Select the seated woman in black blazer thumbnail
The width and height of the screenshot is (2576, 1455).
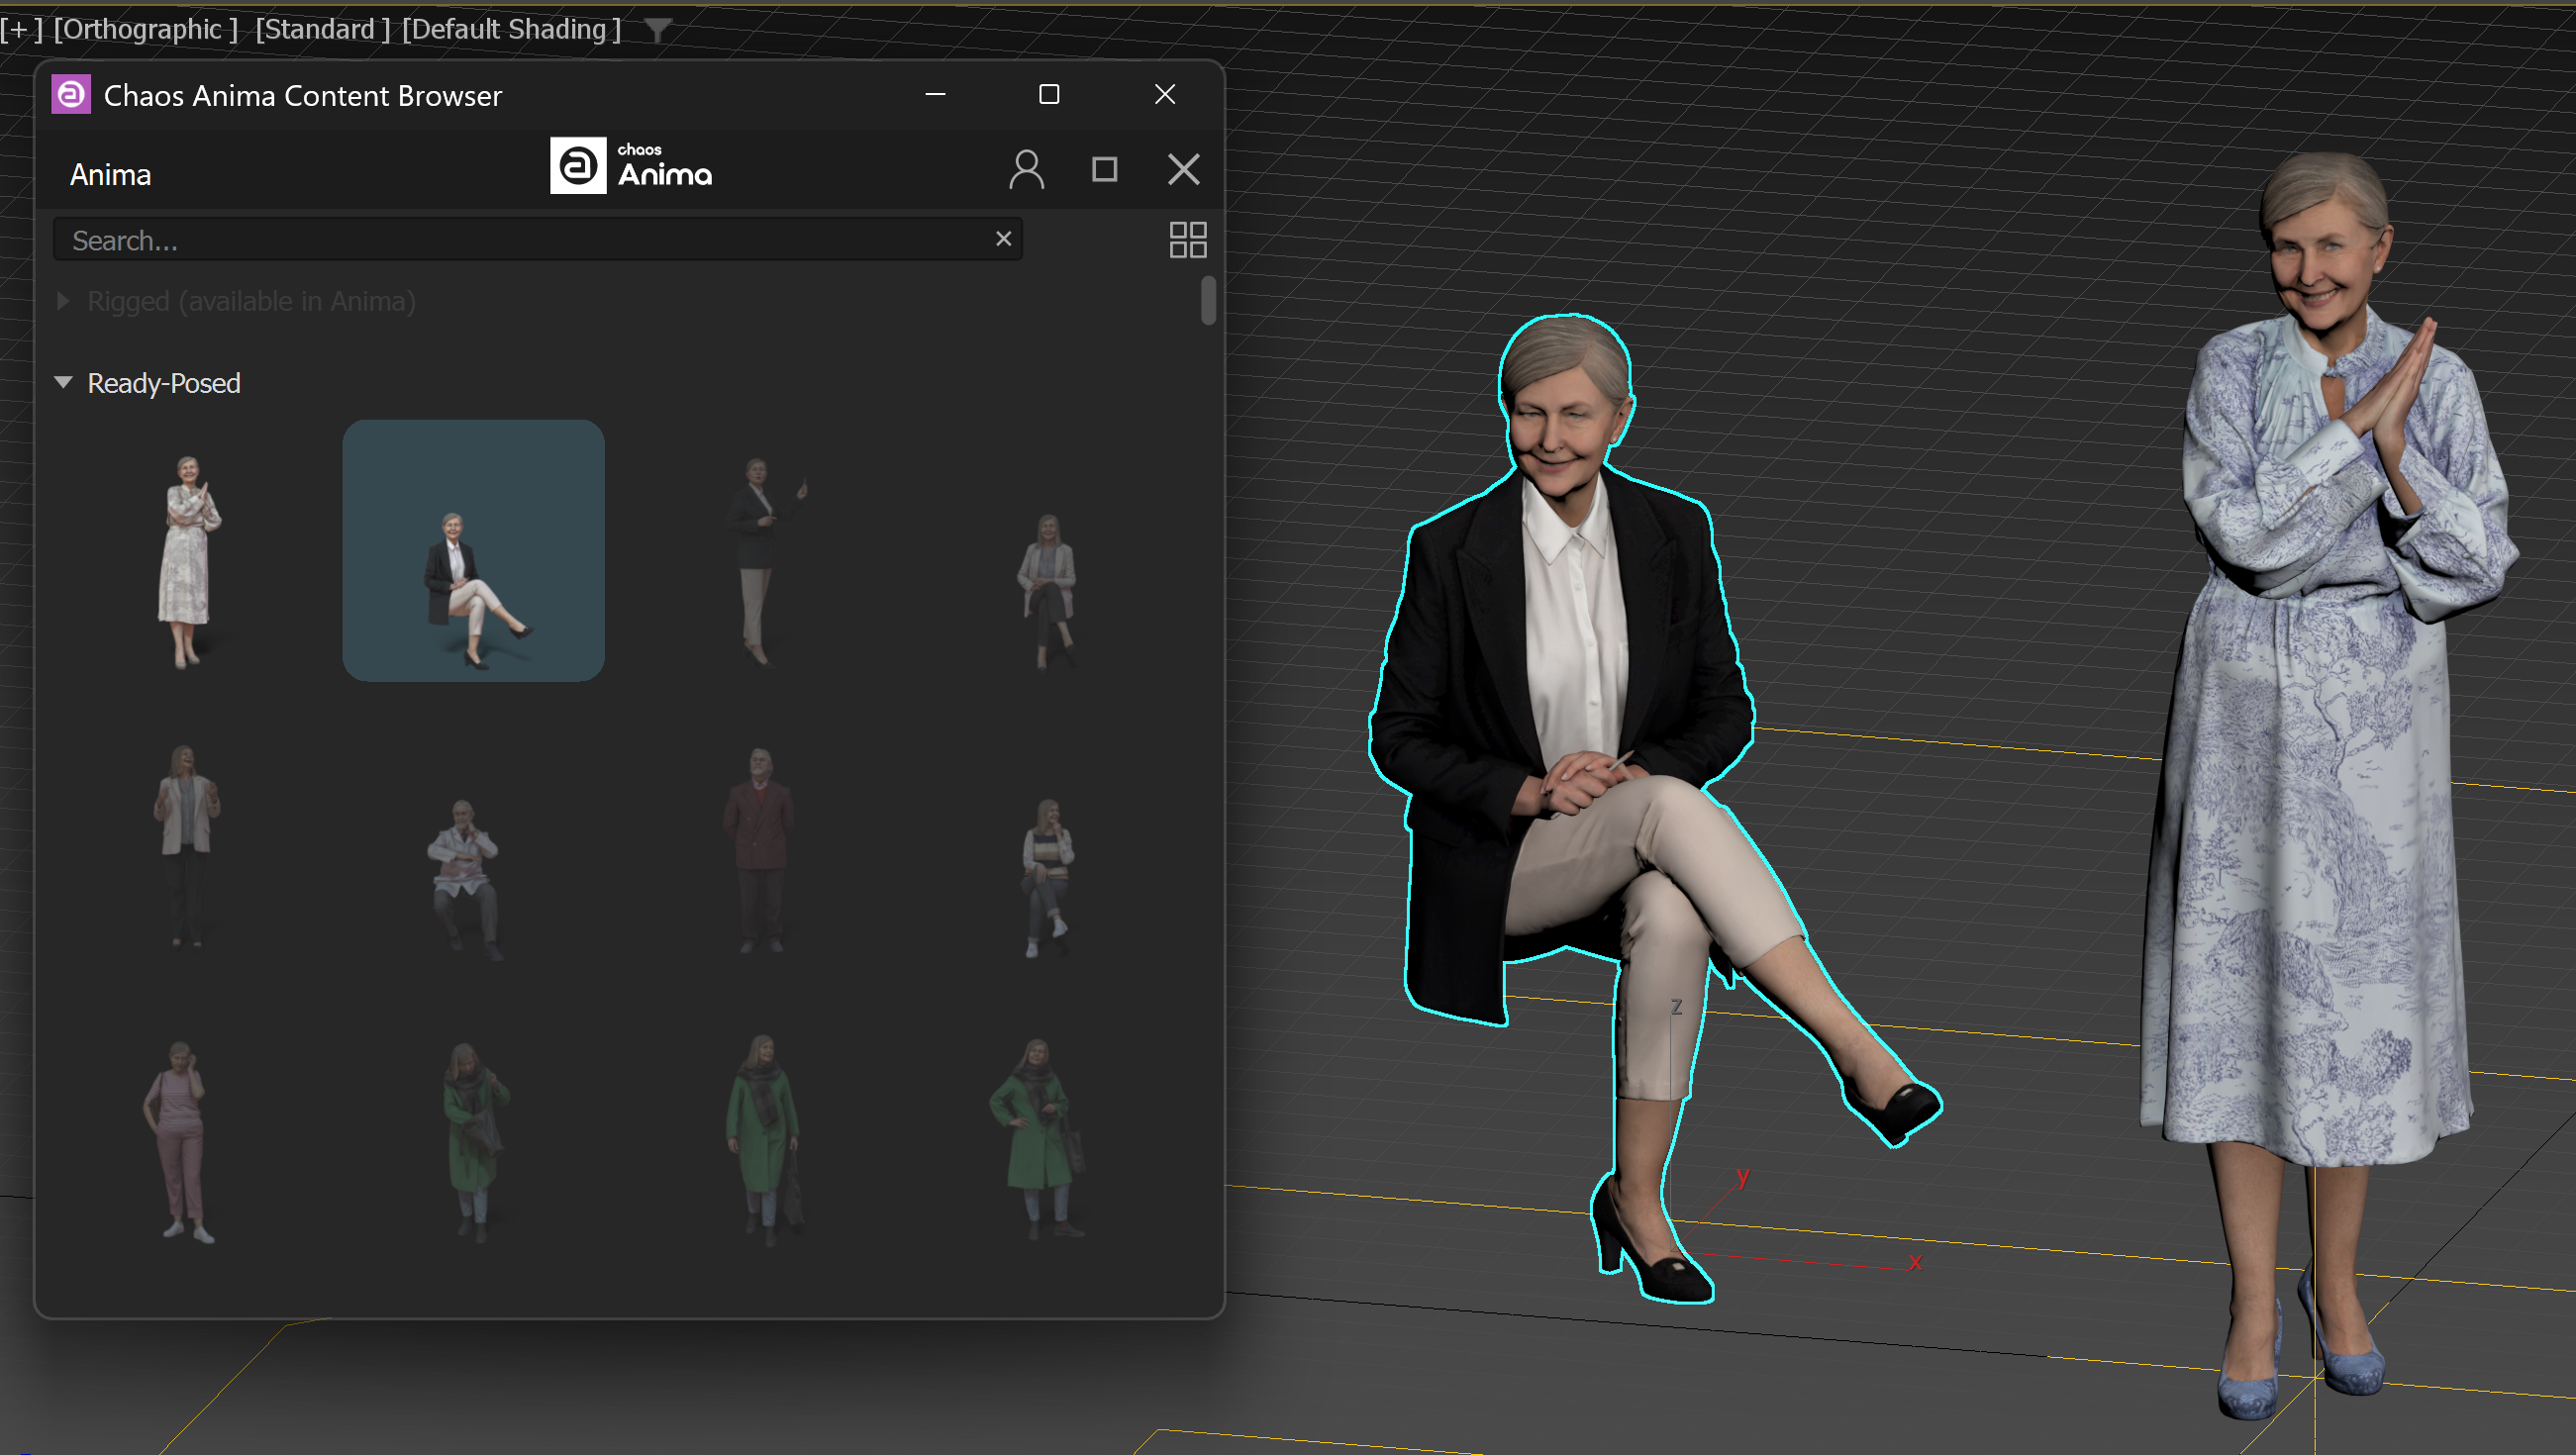point(473,551)
